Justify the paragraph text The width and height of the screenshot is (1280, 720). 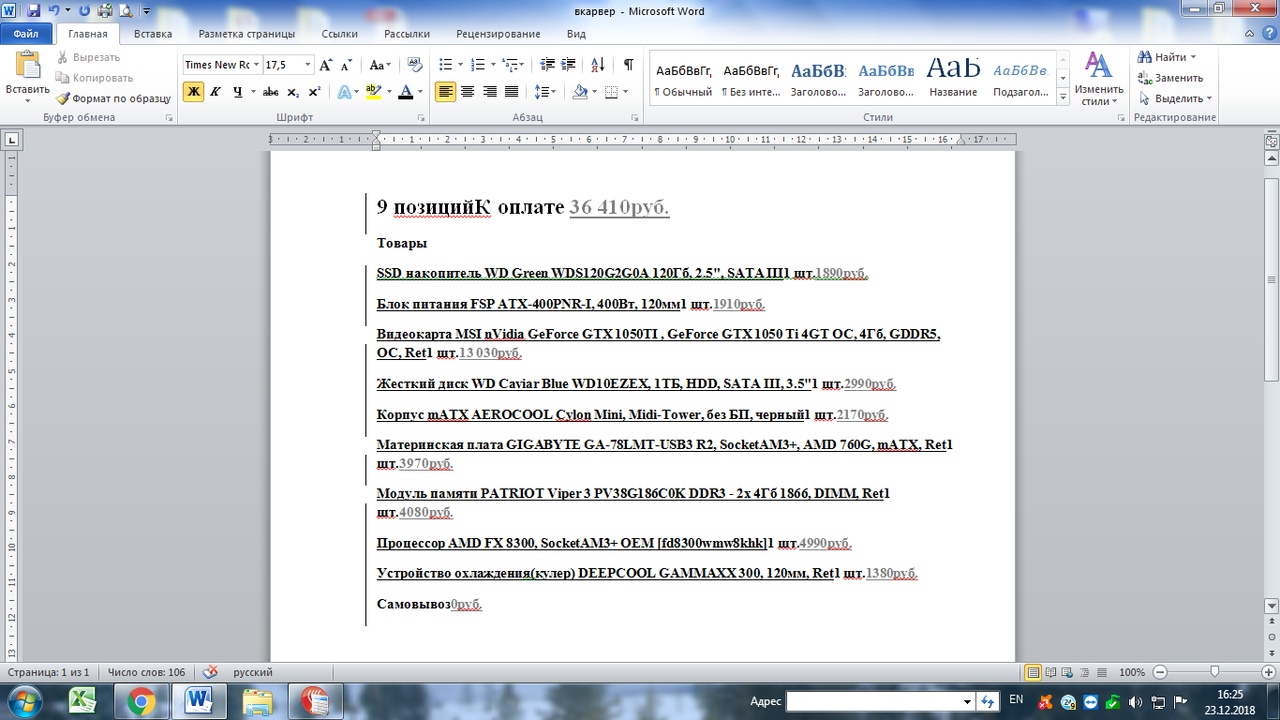511,92
